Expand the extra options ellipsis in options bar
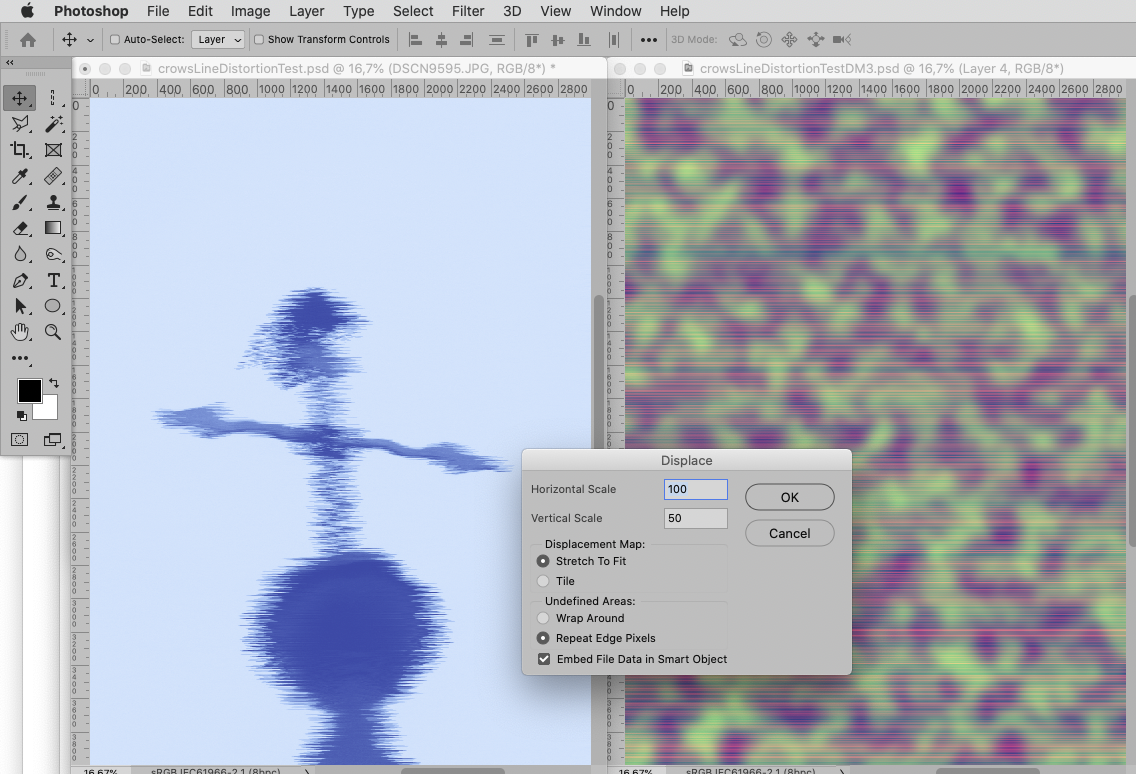 pyautogui.click(x=648, y=40)
